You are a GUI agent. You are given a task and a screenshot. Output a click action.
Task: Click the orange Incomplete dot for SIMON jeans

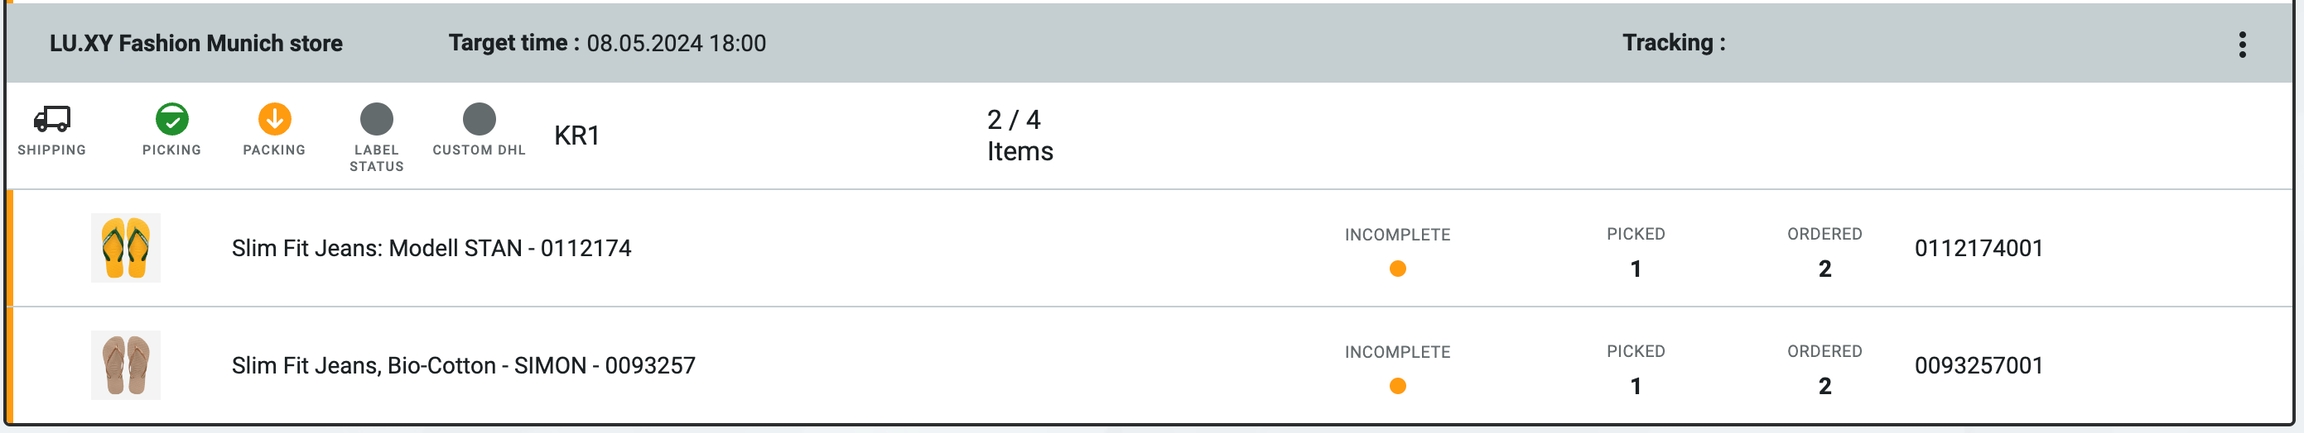(x=1397, y=386)
